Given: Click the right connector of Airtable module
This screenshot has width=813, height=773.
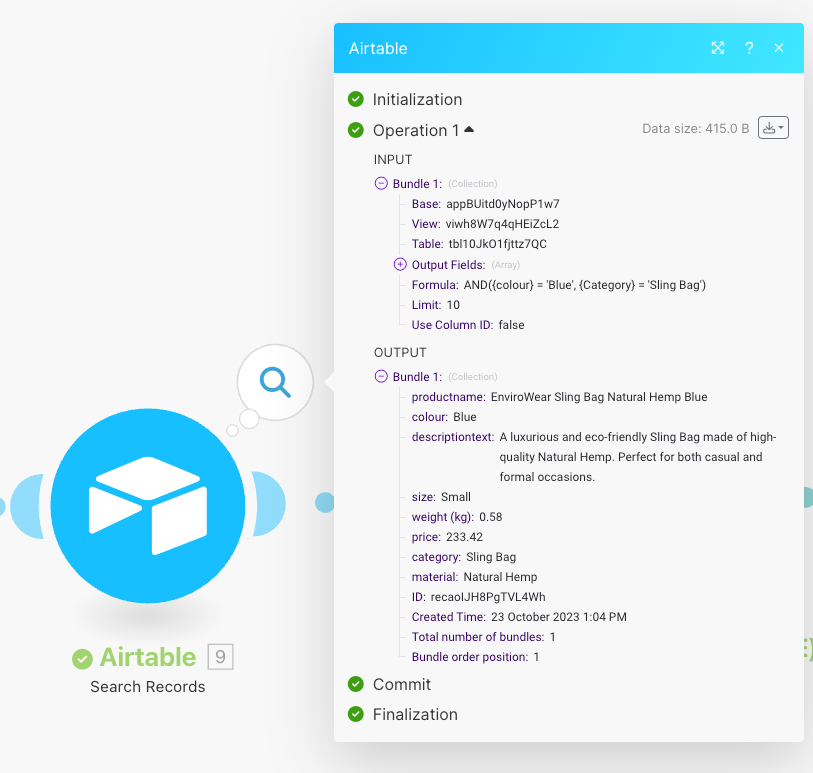Looking at the screenshot, I should pyautogui.click(x=270, y=504).
